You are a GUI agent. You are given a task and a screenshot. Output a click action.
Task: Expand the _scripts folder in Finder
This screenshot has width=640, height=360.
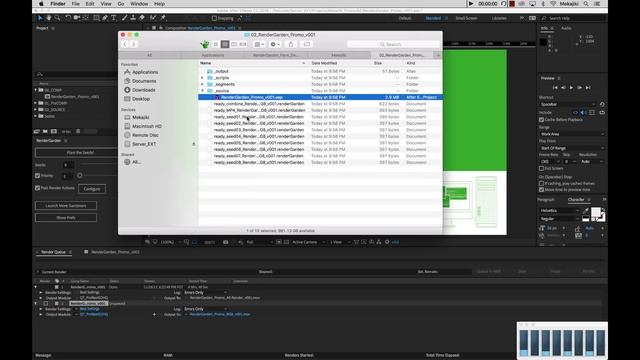tap(202, 78)
